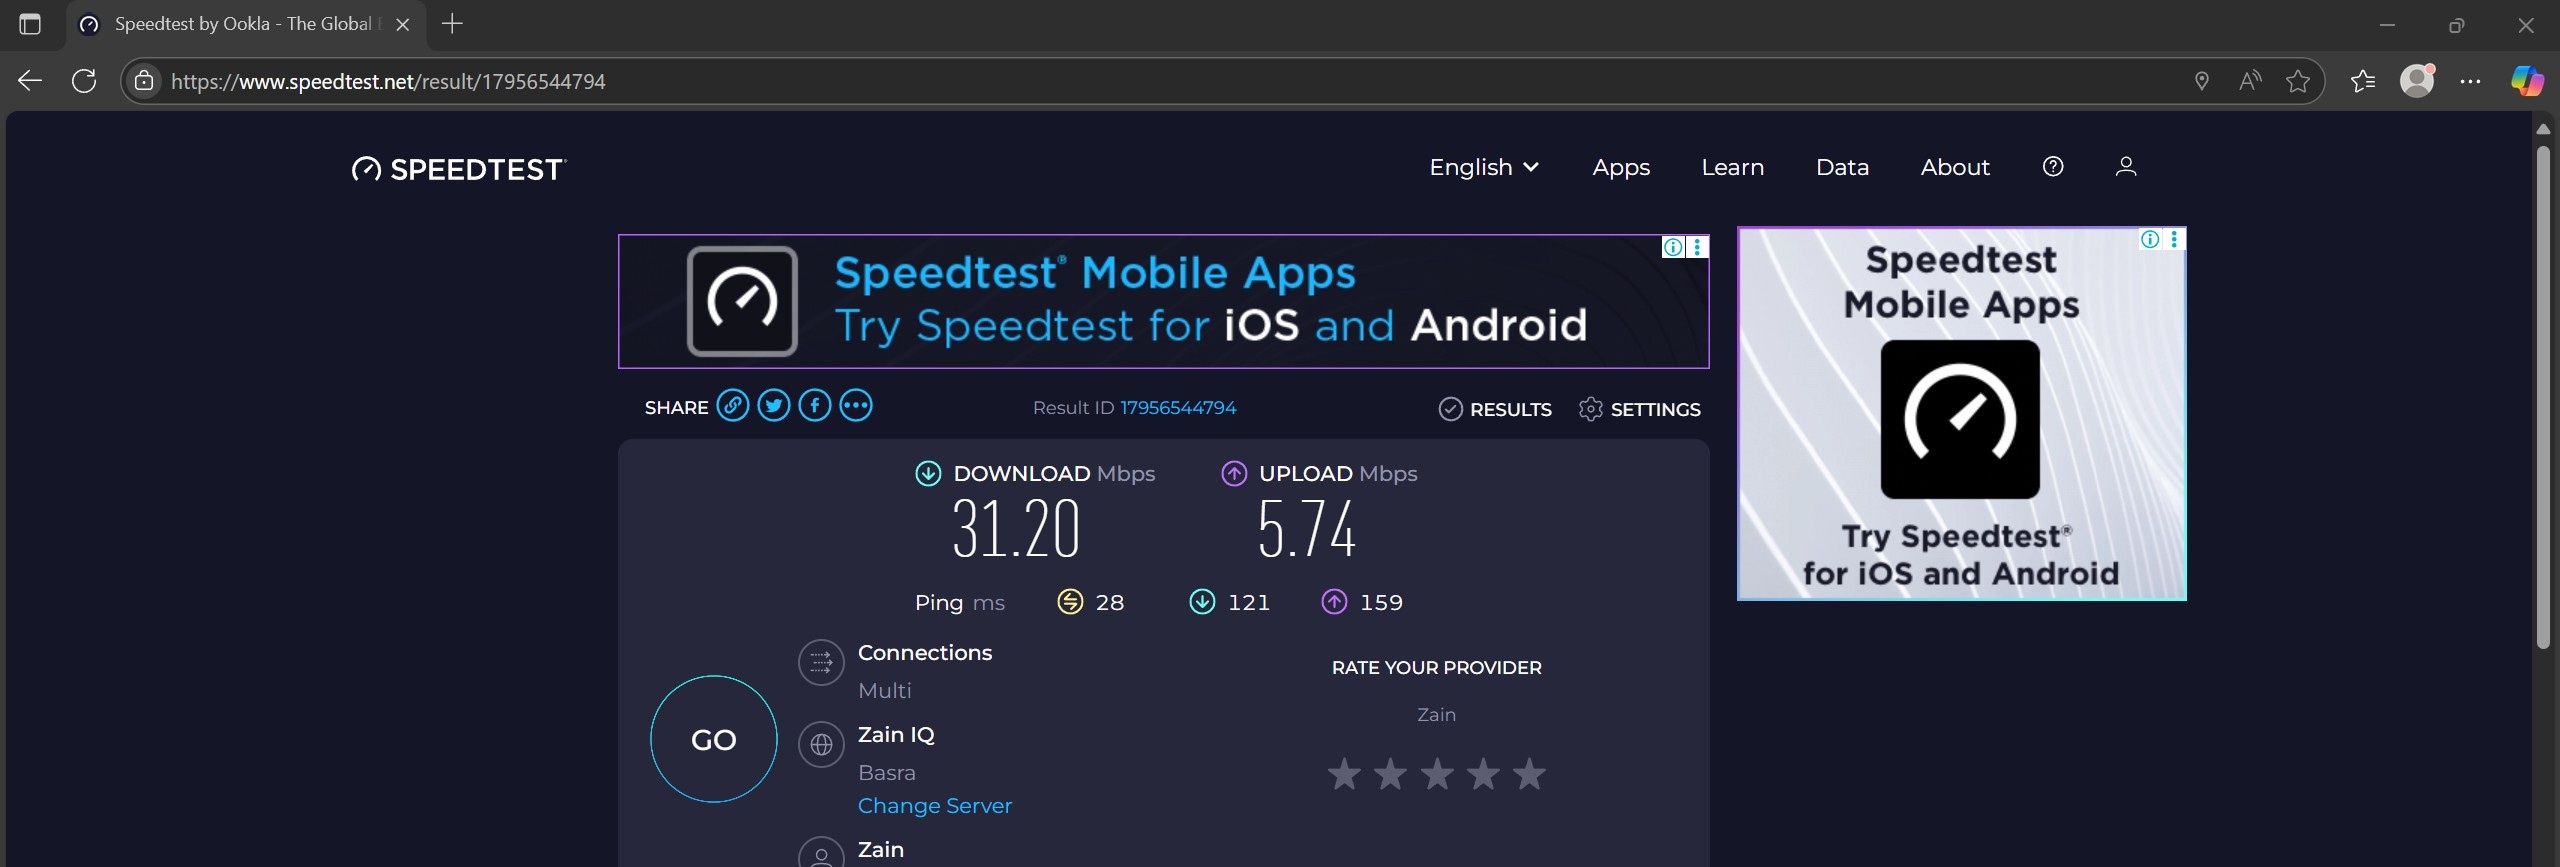The height and width of the screenshot is (867, 2560).
Task: Click the Change Server link
Action: pos(935,806)
